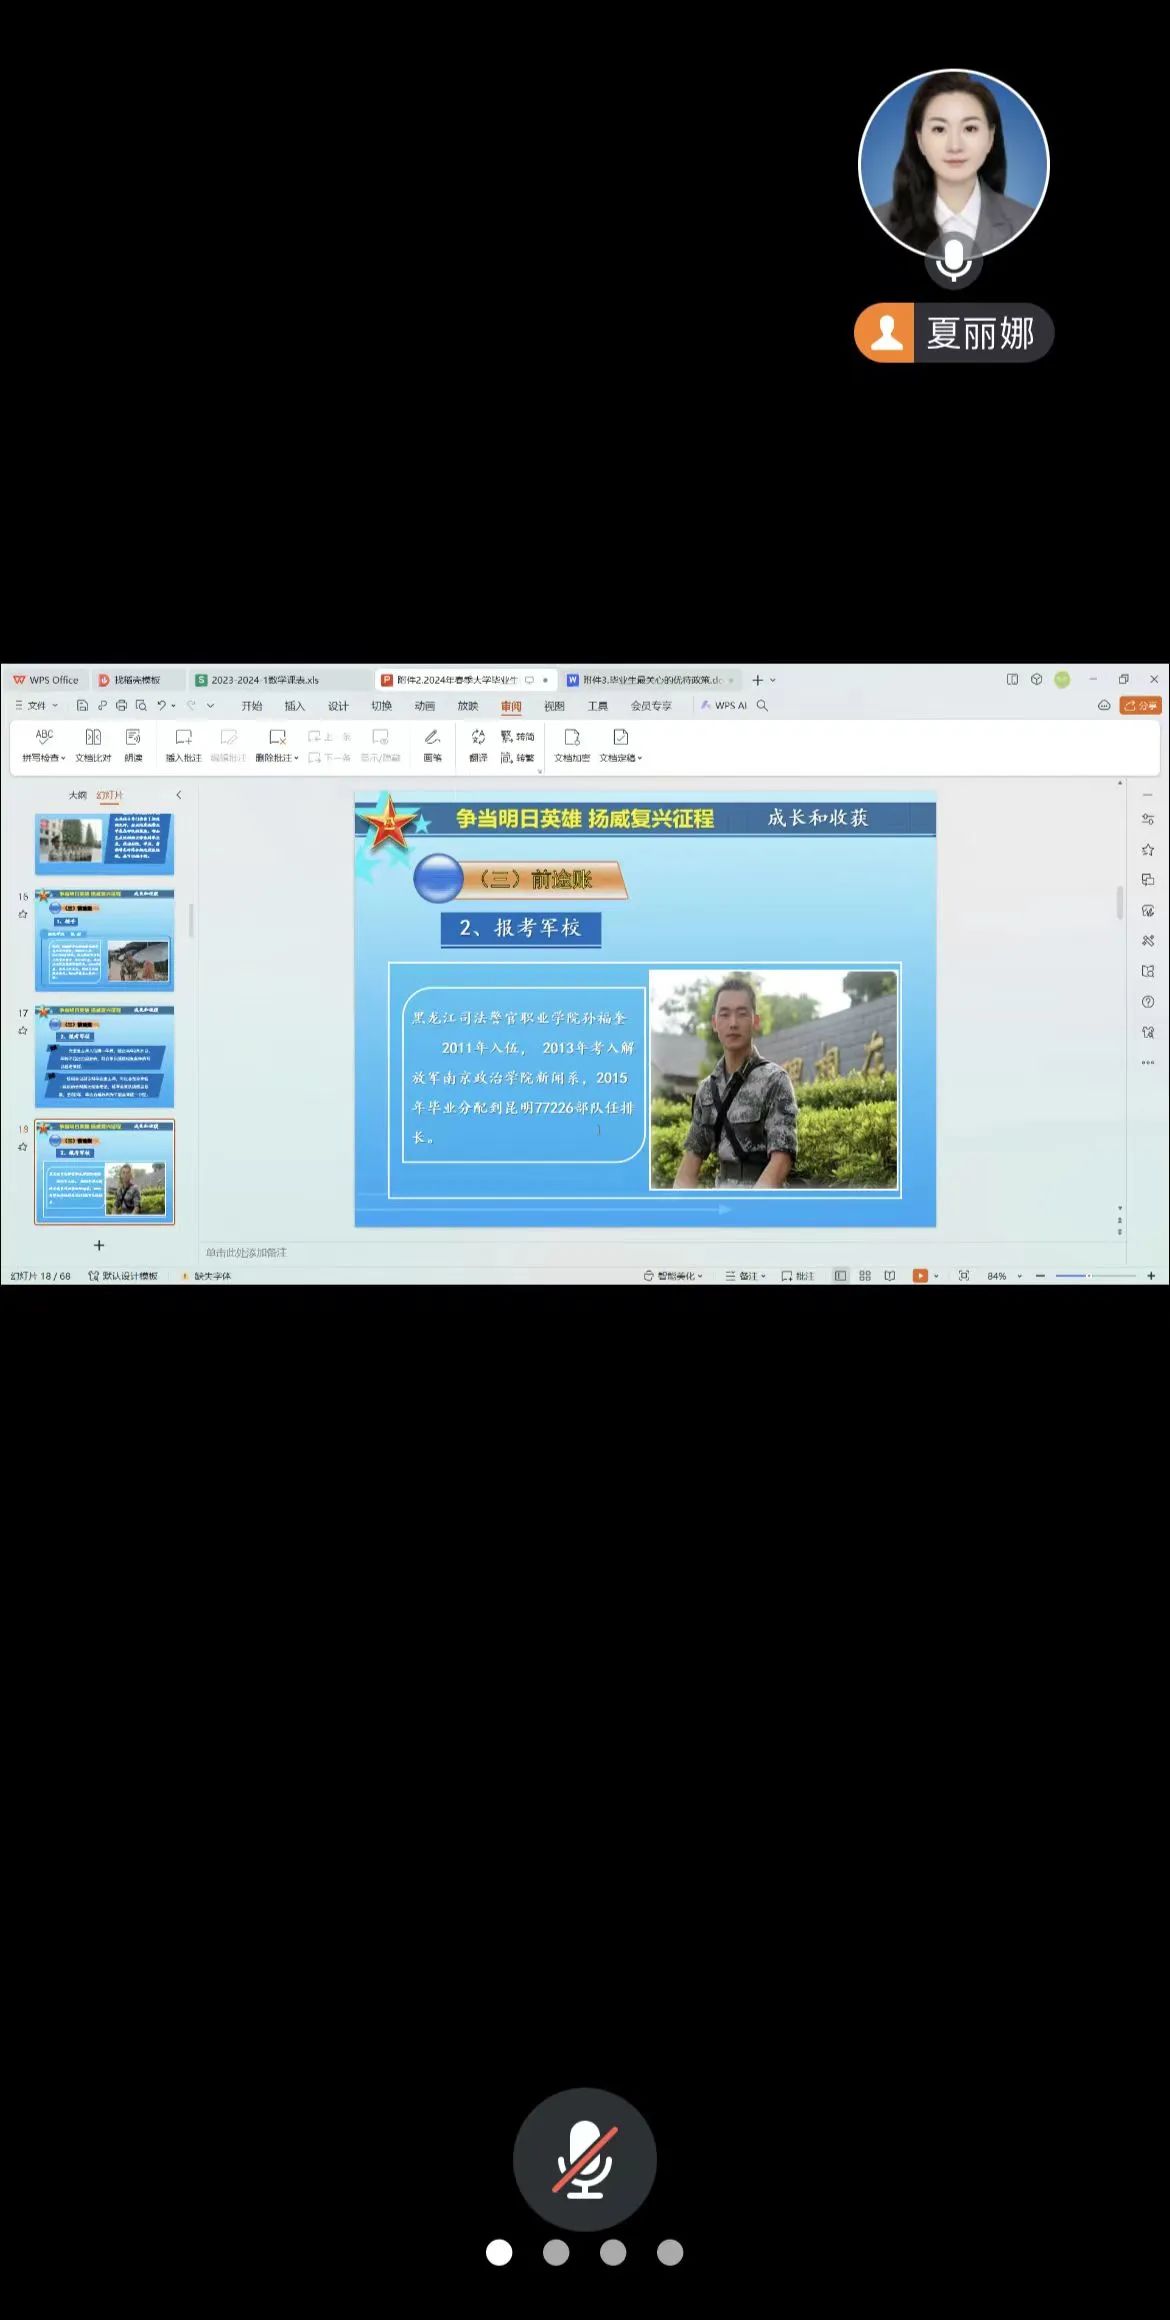Switch to slide sorter grid view
The image size is (1170, 2320).
pos(865,1276)
